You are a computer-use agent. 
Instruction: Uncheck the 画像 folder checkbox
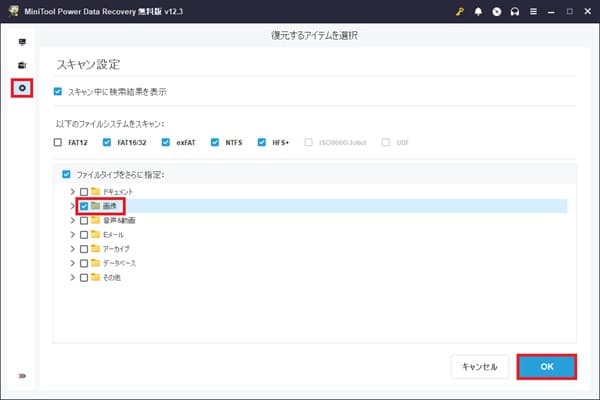84,206
